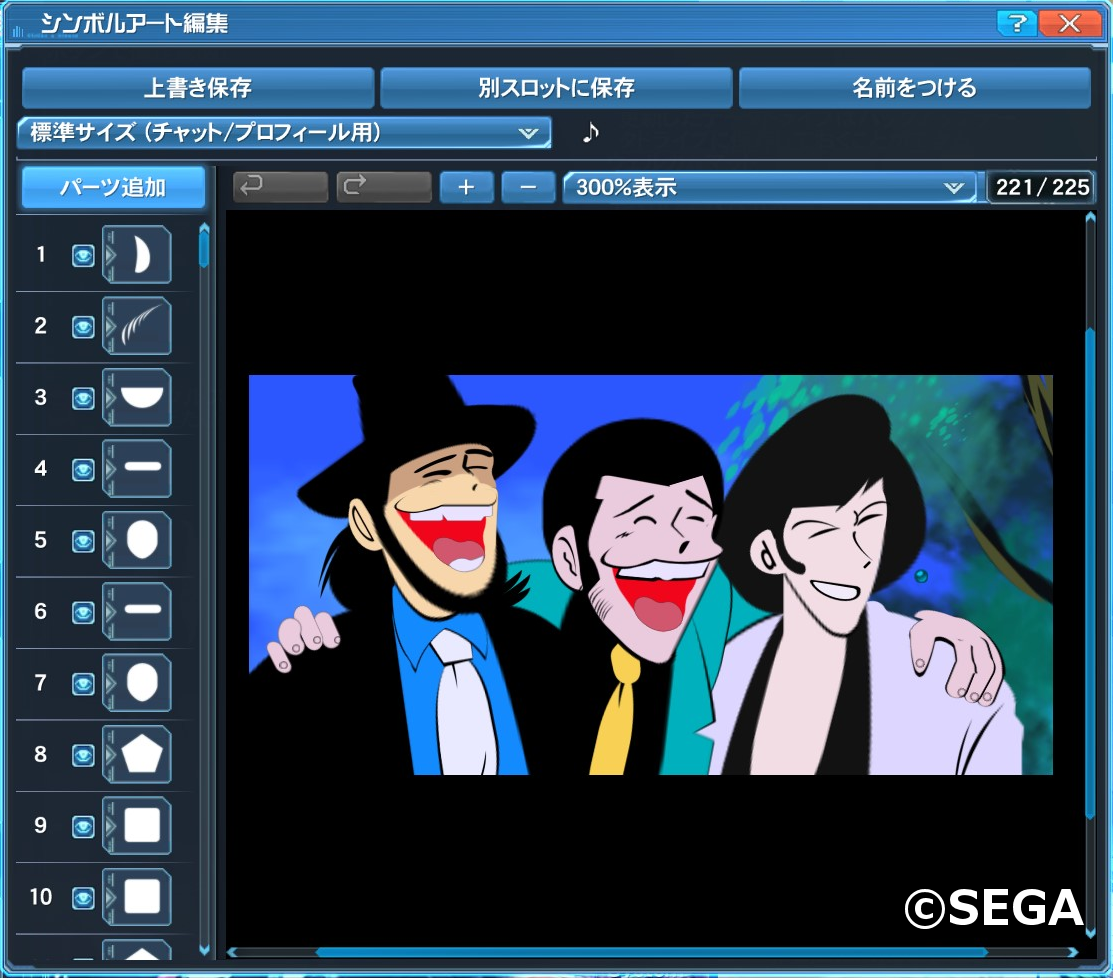The height and width of the screenshot is (978, 1113).
Task: Click パーツ追加 to add a part
Action: click(x=114, y=187)
